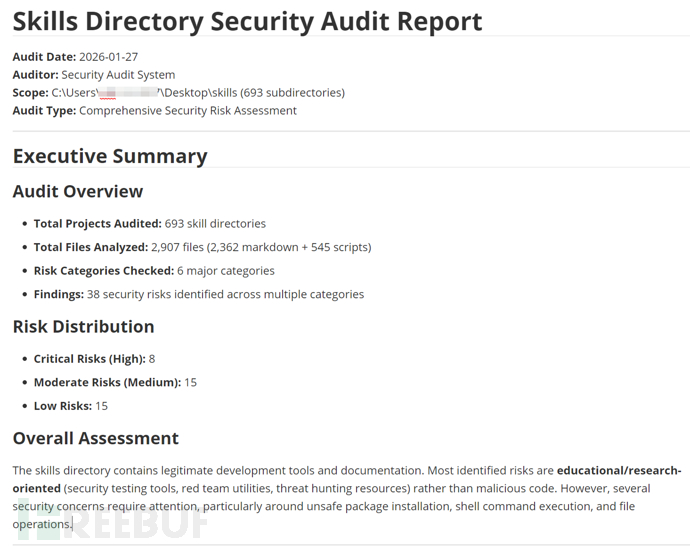Click the Skills Directory Security Audit Report title
The width and height of the screenshot is (690, 547).
point(247,21)
